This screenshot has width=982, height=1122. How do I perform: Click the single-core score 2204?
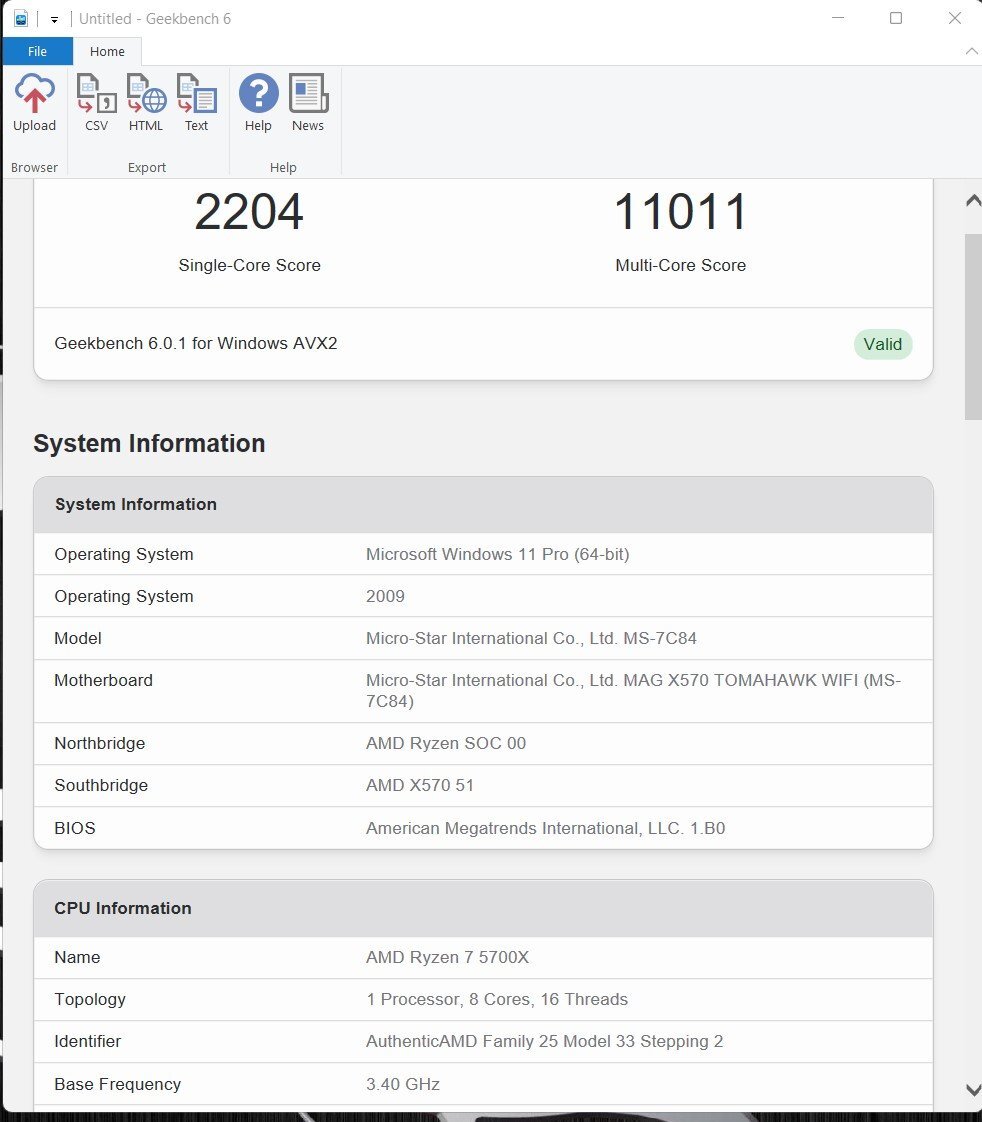point(249,212)
